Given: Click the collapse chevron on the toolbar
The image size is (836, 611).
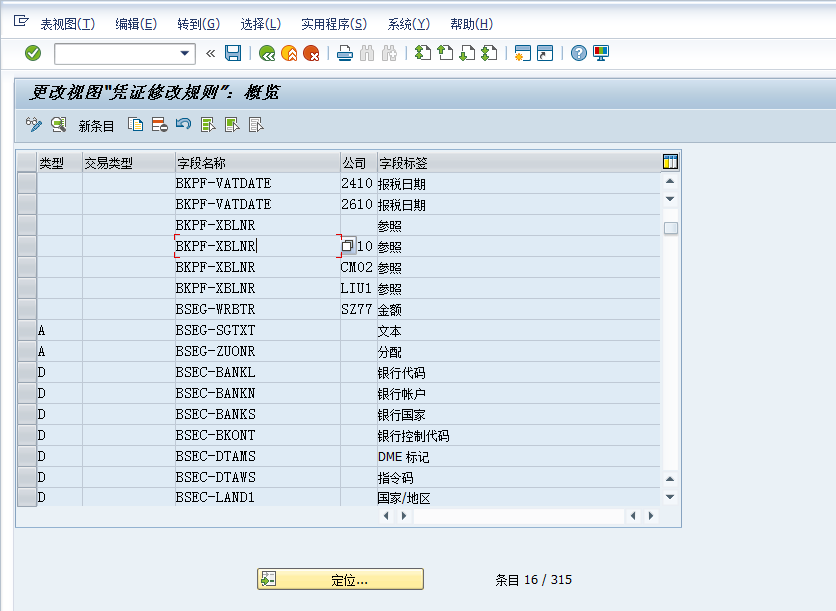Looking at the screenshot, I should pos(211,54).
